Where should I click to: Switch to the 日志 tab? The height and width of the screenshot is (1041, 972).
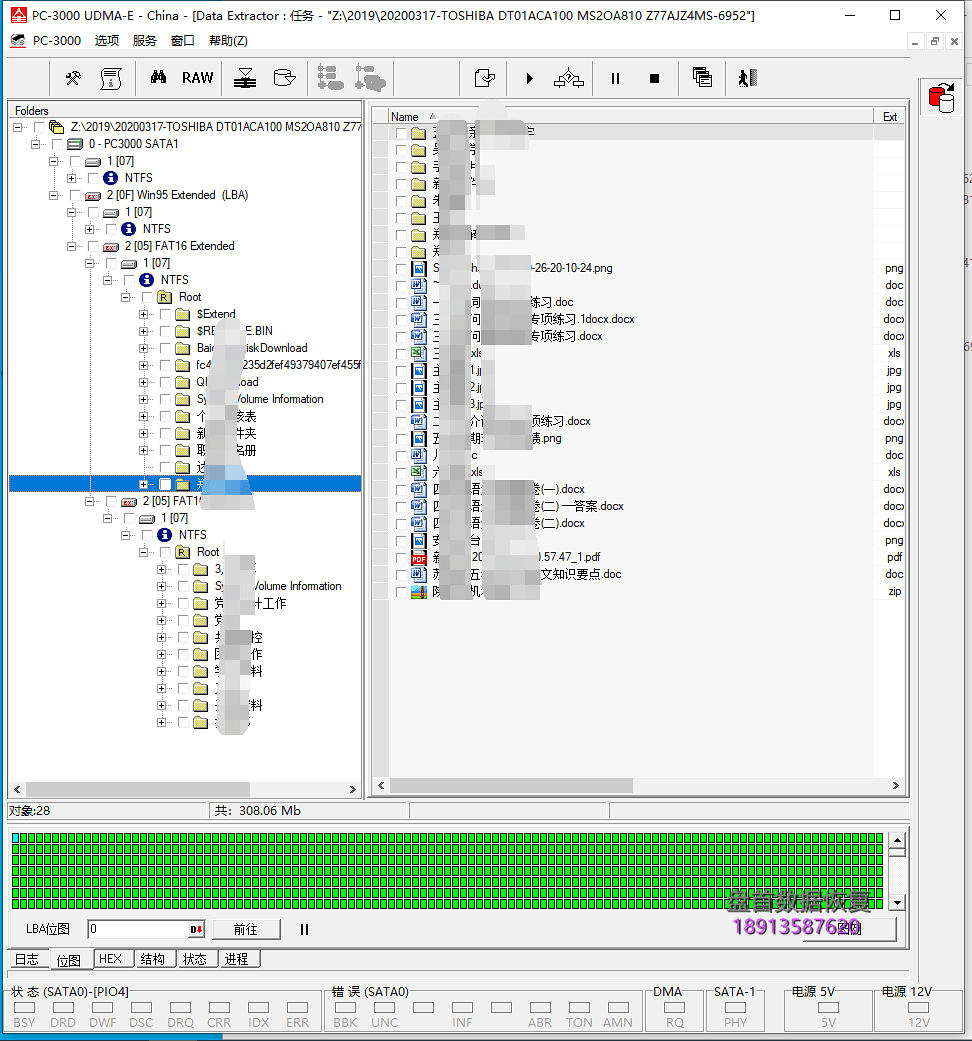click(27, 959)
